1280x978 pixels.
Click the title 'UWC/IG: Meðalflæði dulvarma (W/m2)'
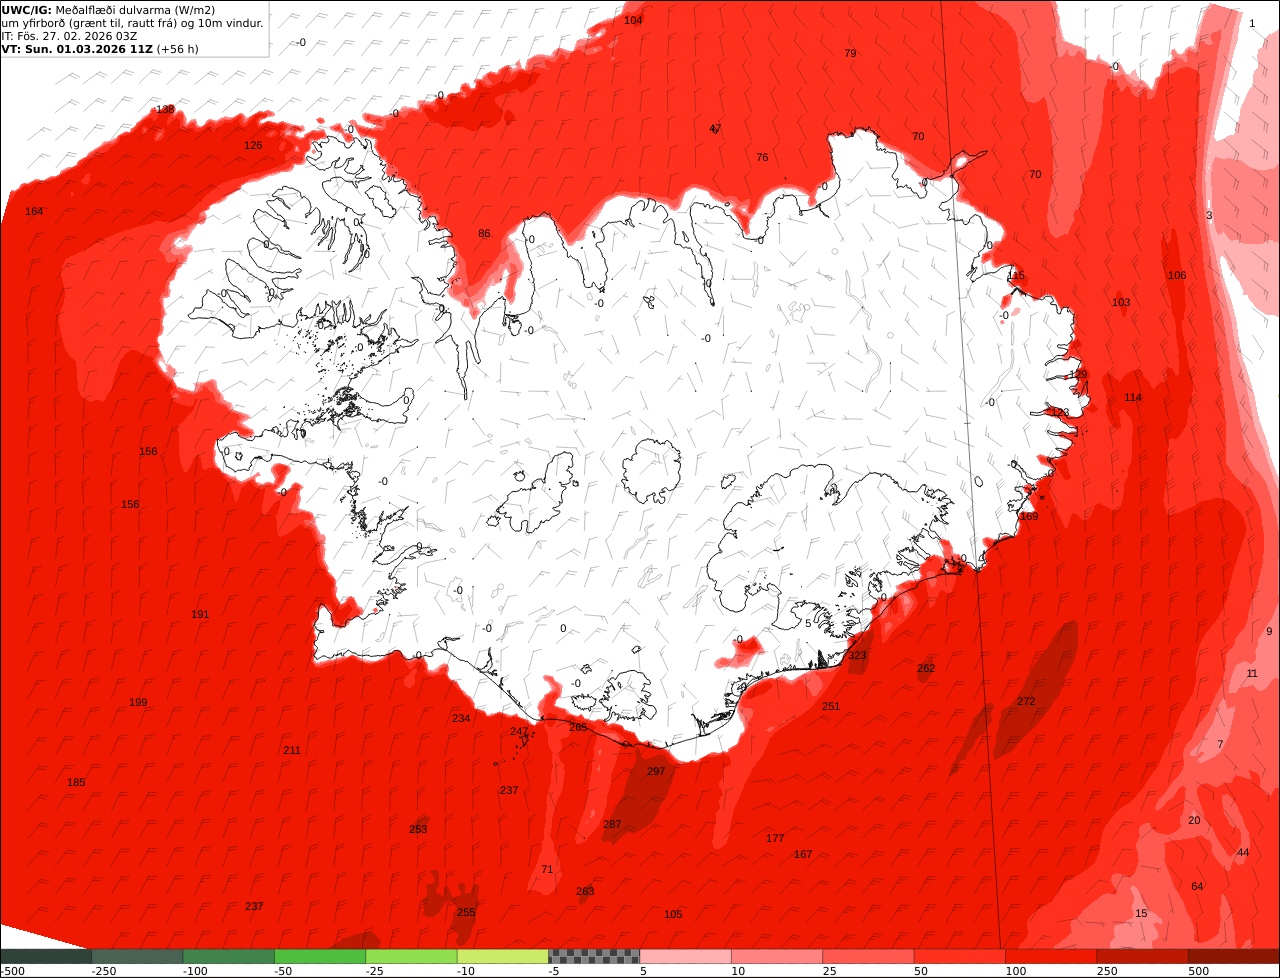[x=108, y=10]
